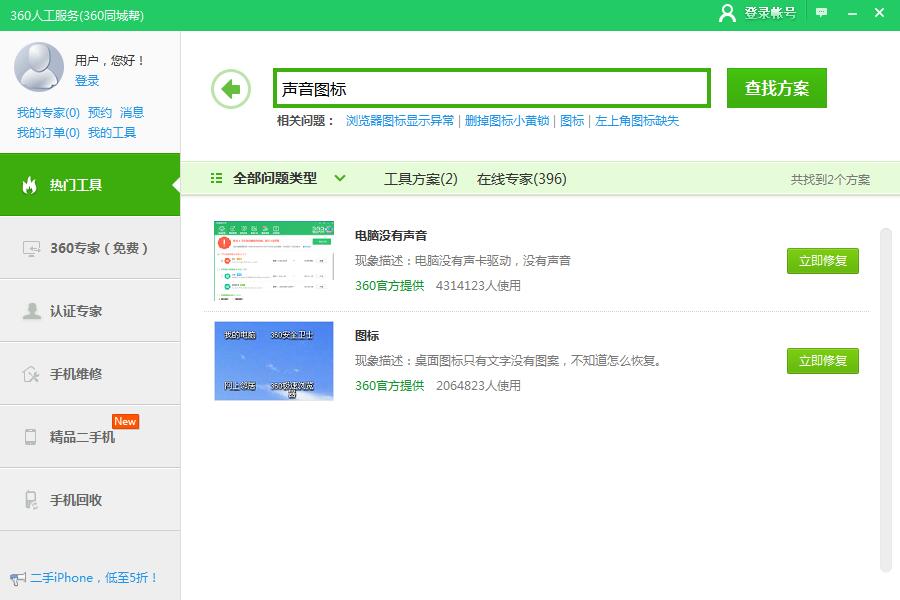Click the 4314123人使用 usage count
Image resolution: width=900 pixels, height=600 pixels.
(478, 285)
